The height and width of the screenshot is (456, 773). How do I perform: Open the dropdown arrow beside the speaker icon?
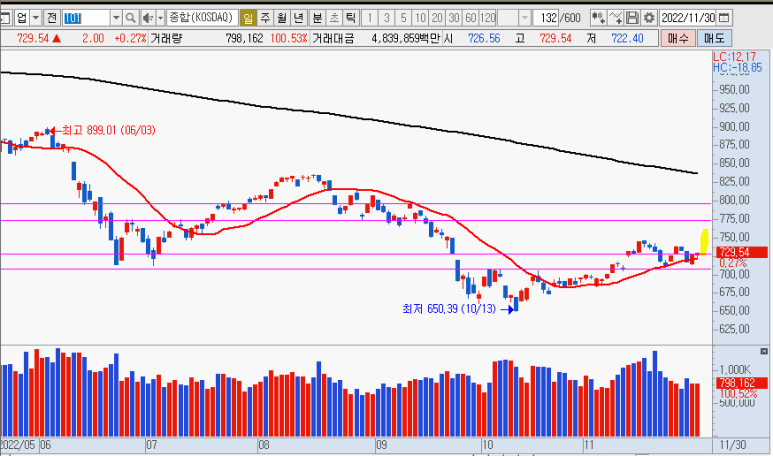click(160, 19)
